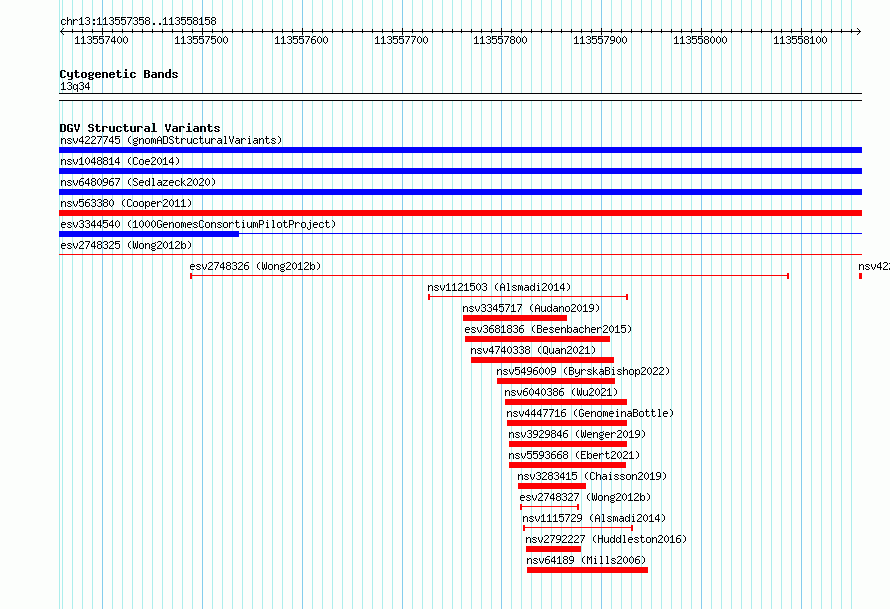Select the red bar under nsv563380
Screen dimensions: 890x609
point(460,213)
